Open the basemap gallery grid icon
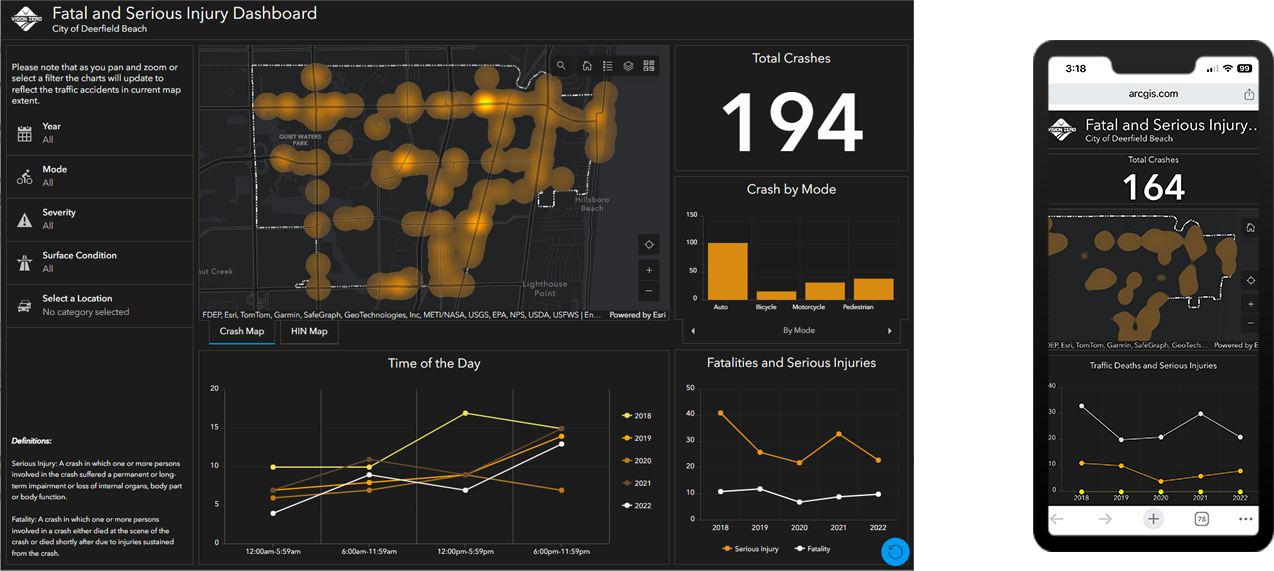This screenshot has height=571, width=1274. tap(649, 66)
